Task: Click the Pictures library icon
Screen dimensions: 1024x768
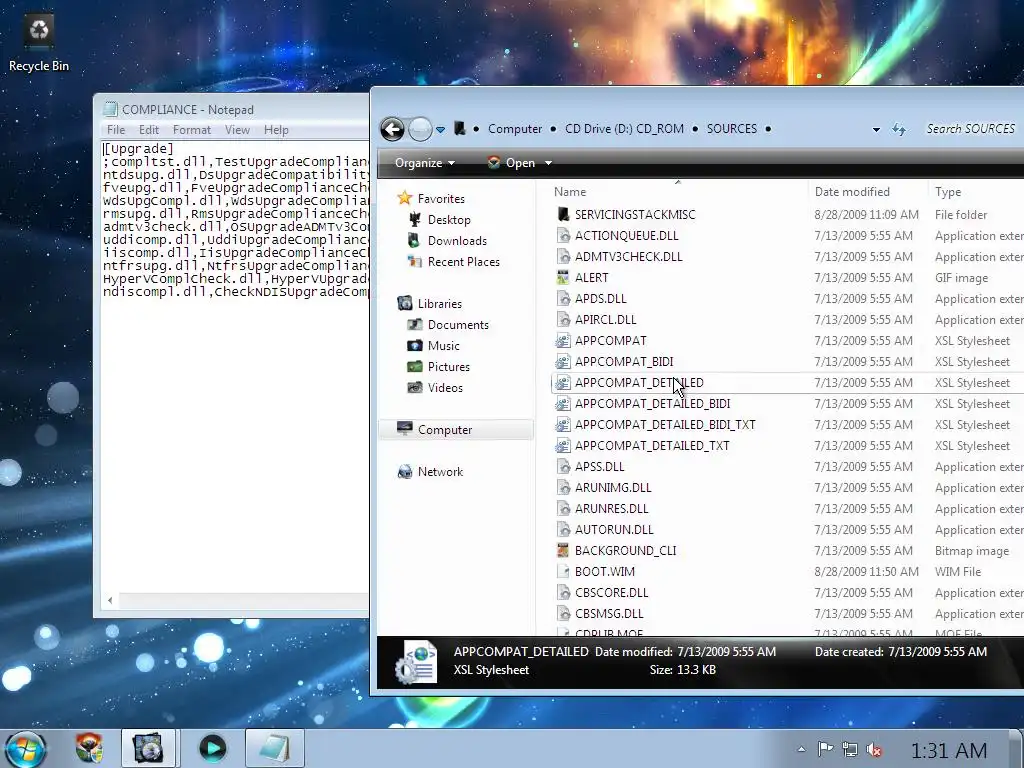Action: [x=414, y=366]
